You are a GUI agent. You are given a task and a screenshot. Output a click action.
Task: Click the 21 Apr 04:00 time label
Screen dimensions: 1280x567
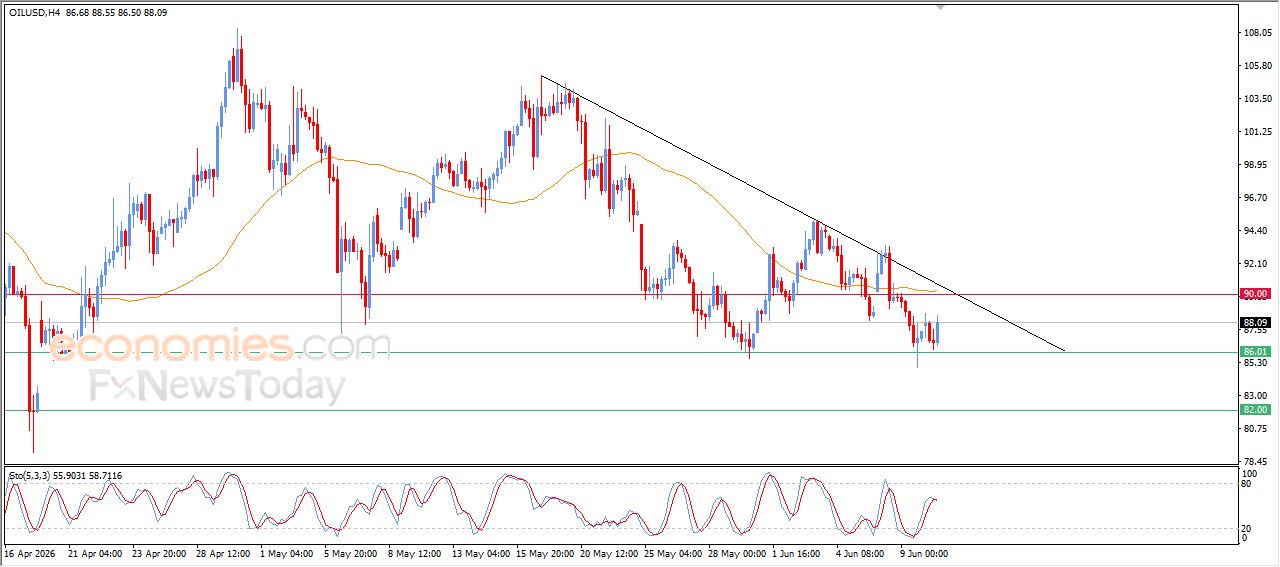[95, 553]
